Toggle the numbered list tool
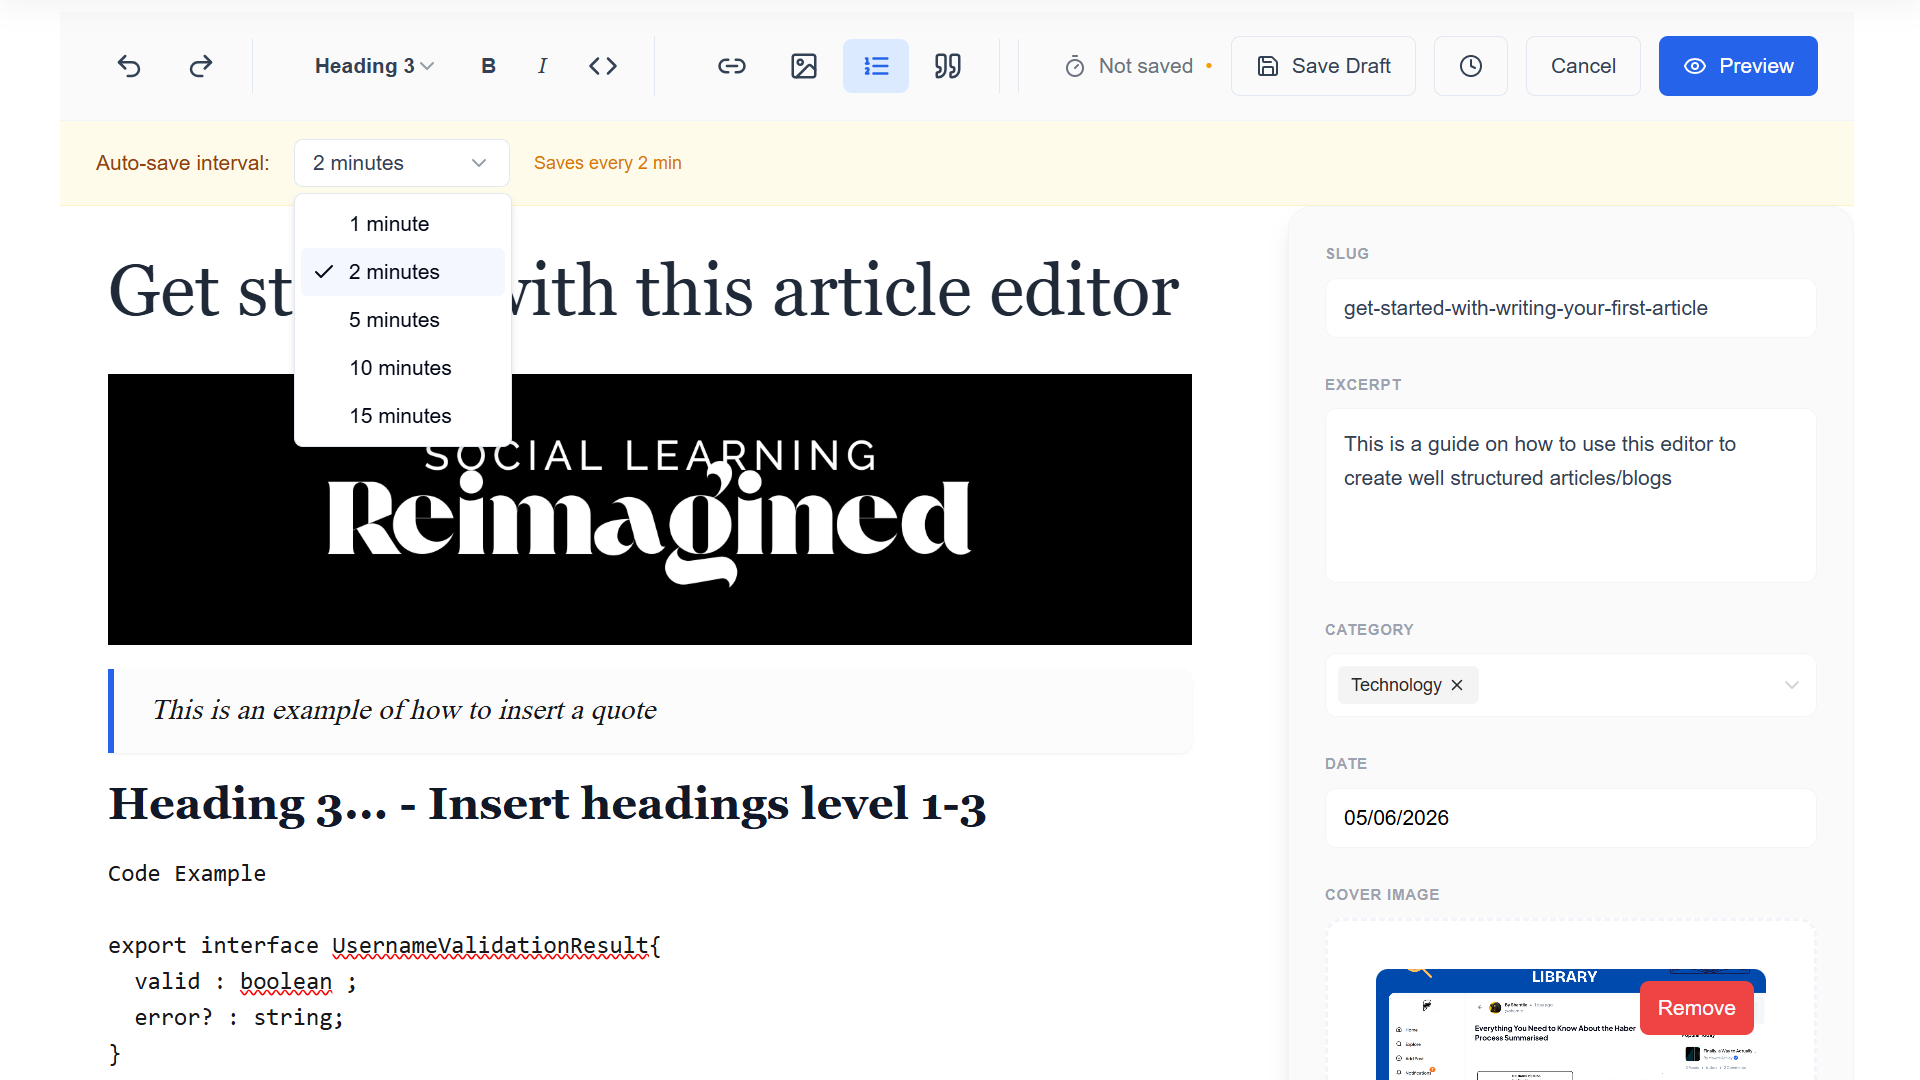 point(876,66)
